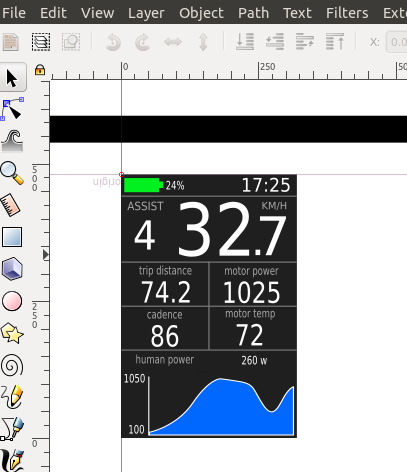
Task: Flip selection horizontally
Action: click(x=173, y=42)
